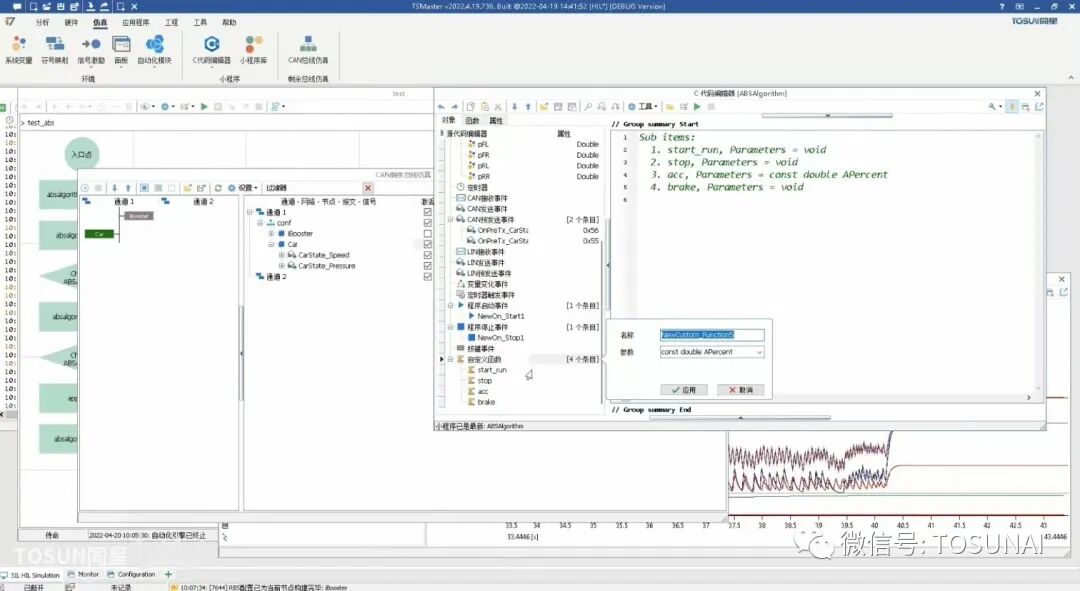Toggle the CarState_Pressure checkbox
The width and height of the screenshot is (1080, 591).
[x=428, y=266]
